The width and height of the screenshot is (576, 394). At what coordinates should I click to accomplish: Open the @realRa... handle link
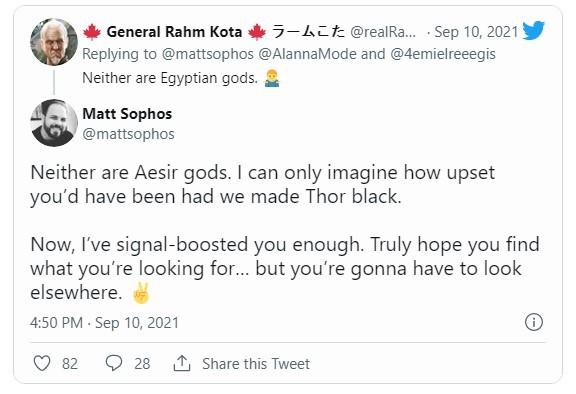coord(383,32)
